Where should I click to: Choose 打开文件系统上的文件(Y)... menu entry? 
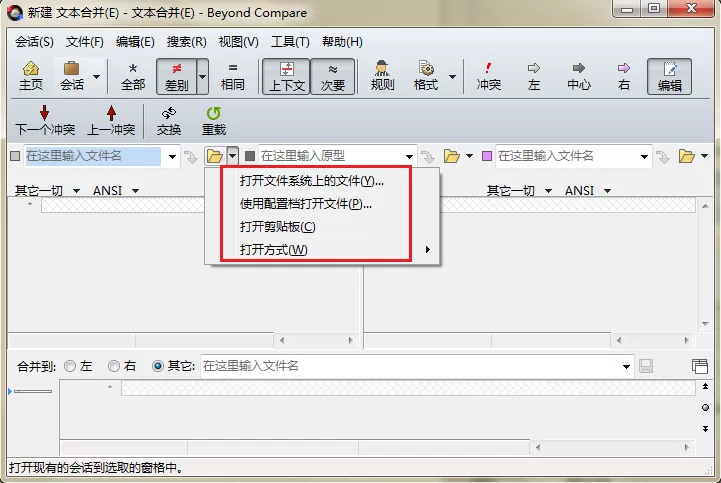coord(322,181)
